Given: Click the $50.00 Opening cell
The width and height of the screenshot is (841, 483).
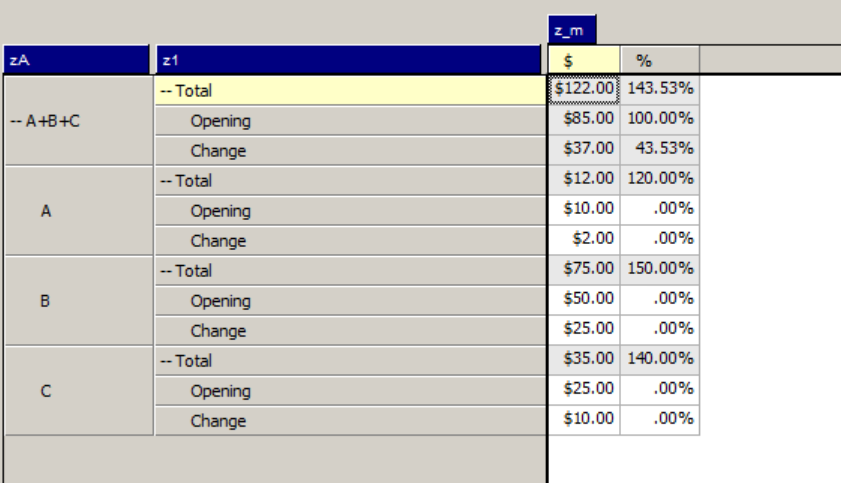Looking at the screenshot, I should point(584,300).
